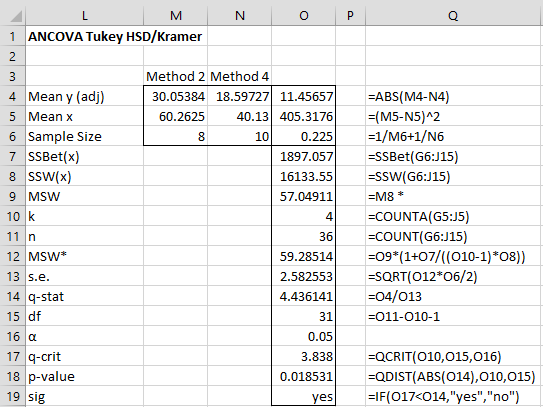
Task: Select the 'MSW' label in row 9
Action: click(84, 196)
